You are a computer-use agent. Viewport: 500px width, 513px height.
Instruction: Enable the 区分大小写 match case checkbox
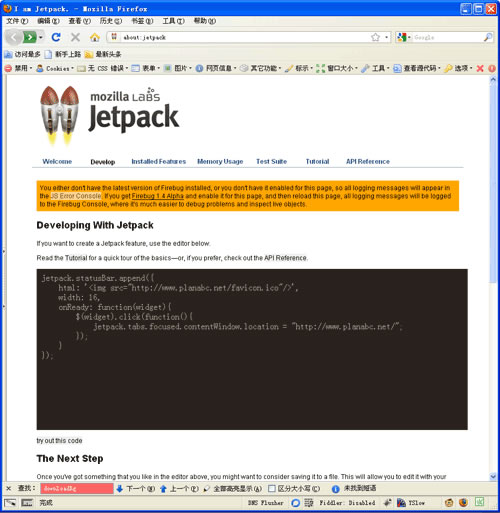[272, 489]
